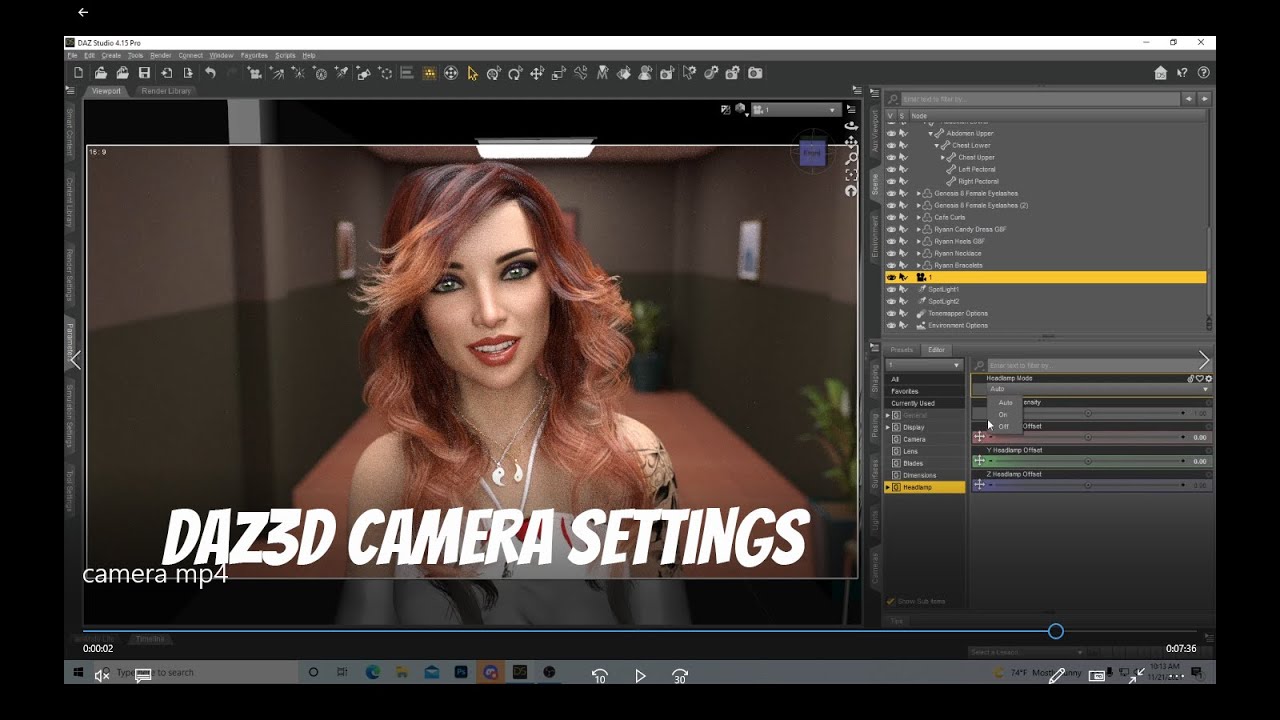The image size is (1280, 720).
Task: Click the Undo arrow in the toolbar
Action: [210, 73]
